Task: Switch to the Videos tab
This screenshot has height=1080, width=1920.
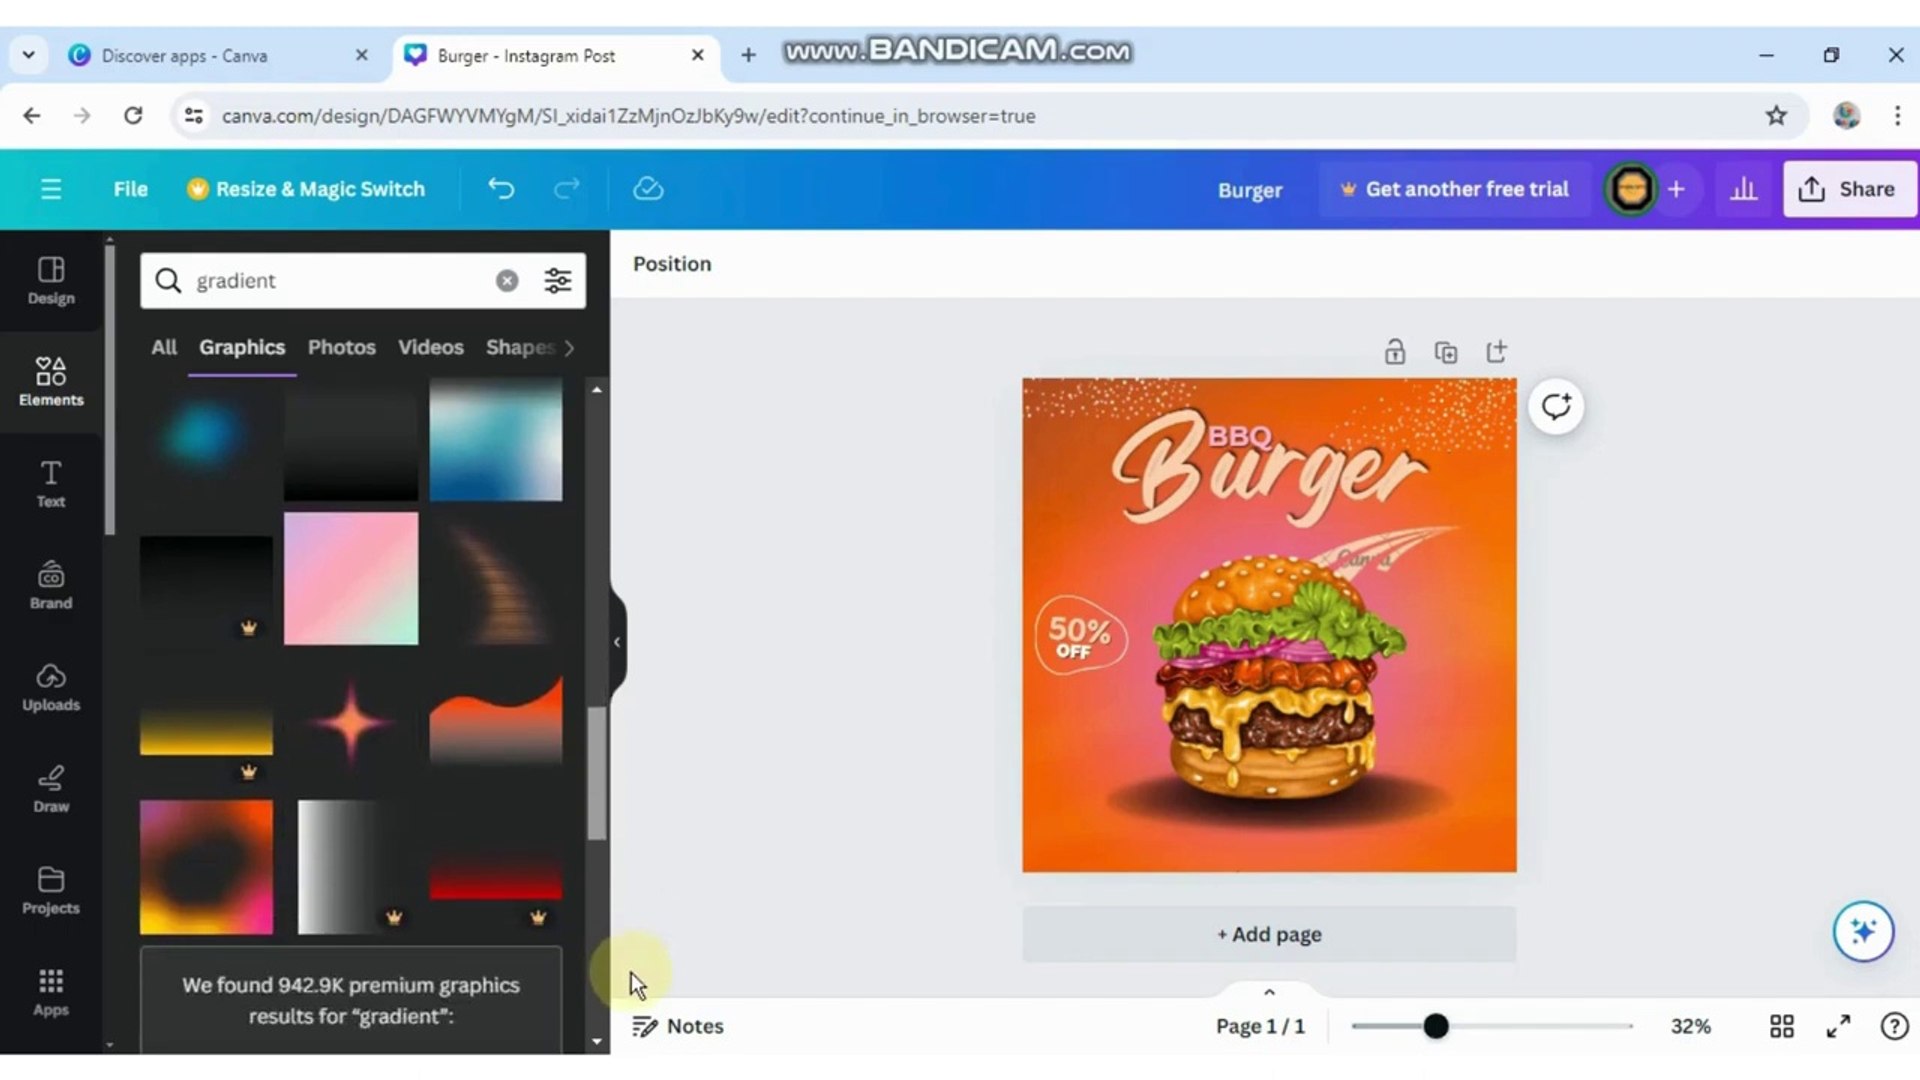Action: pos(430,347)
